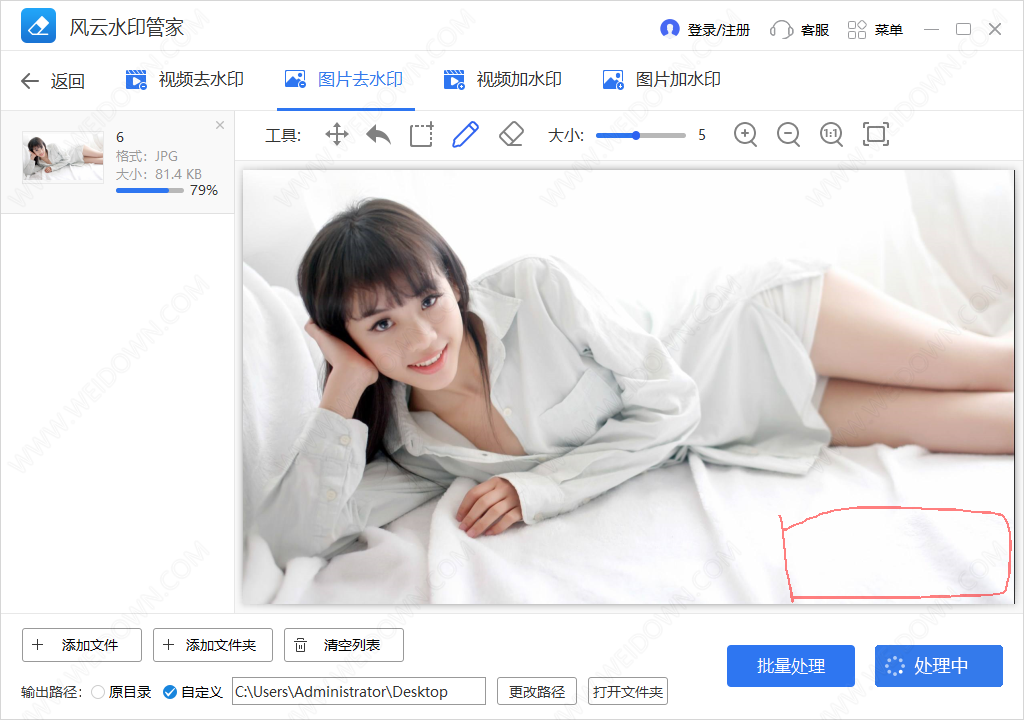The height and width of the screenshot is (720, 1024).
Task: Select the 自定义 output path option
Action: coord(170,692)
